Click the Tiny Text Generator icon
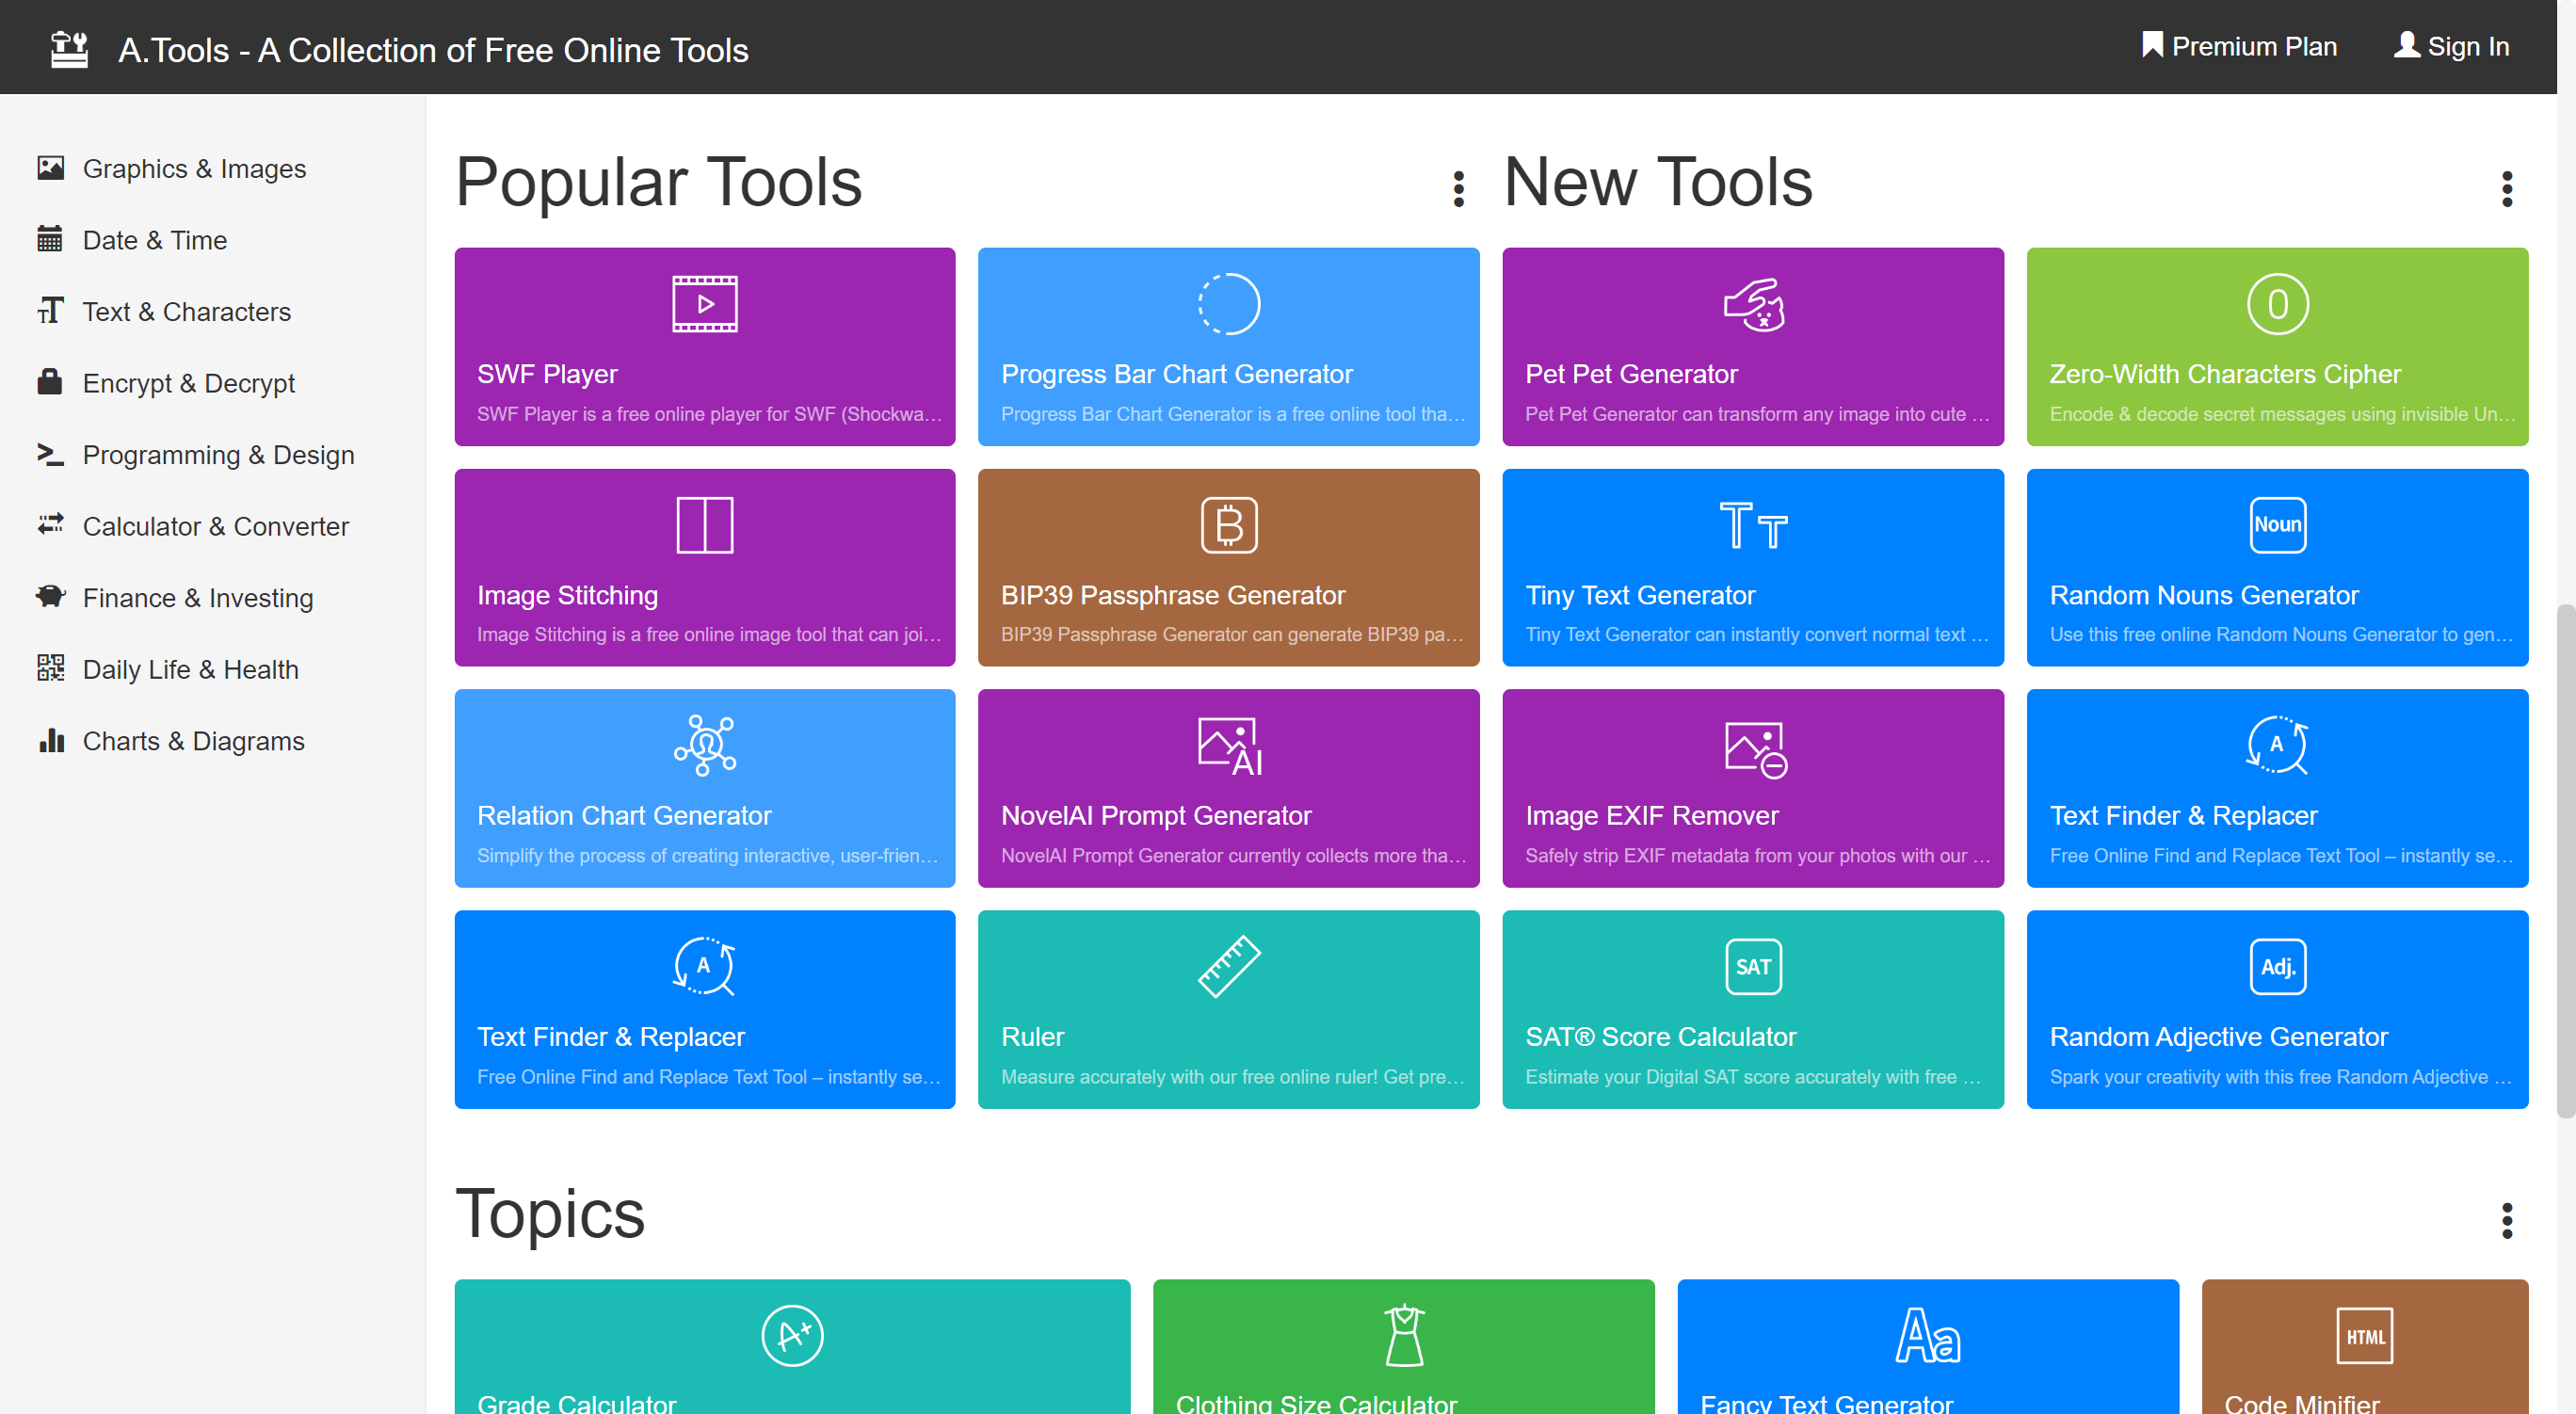The height and width of the screenshot is (1414, 2576). [1753, 524]
